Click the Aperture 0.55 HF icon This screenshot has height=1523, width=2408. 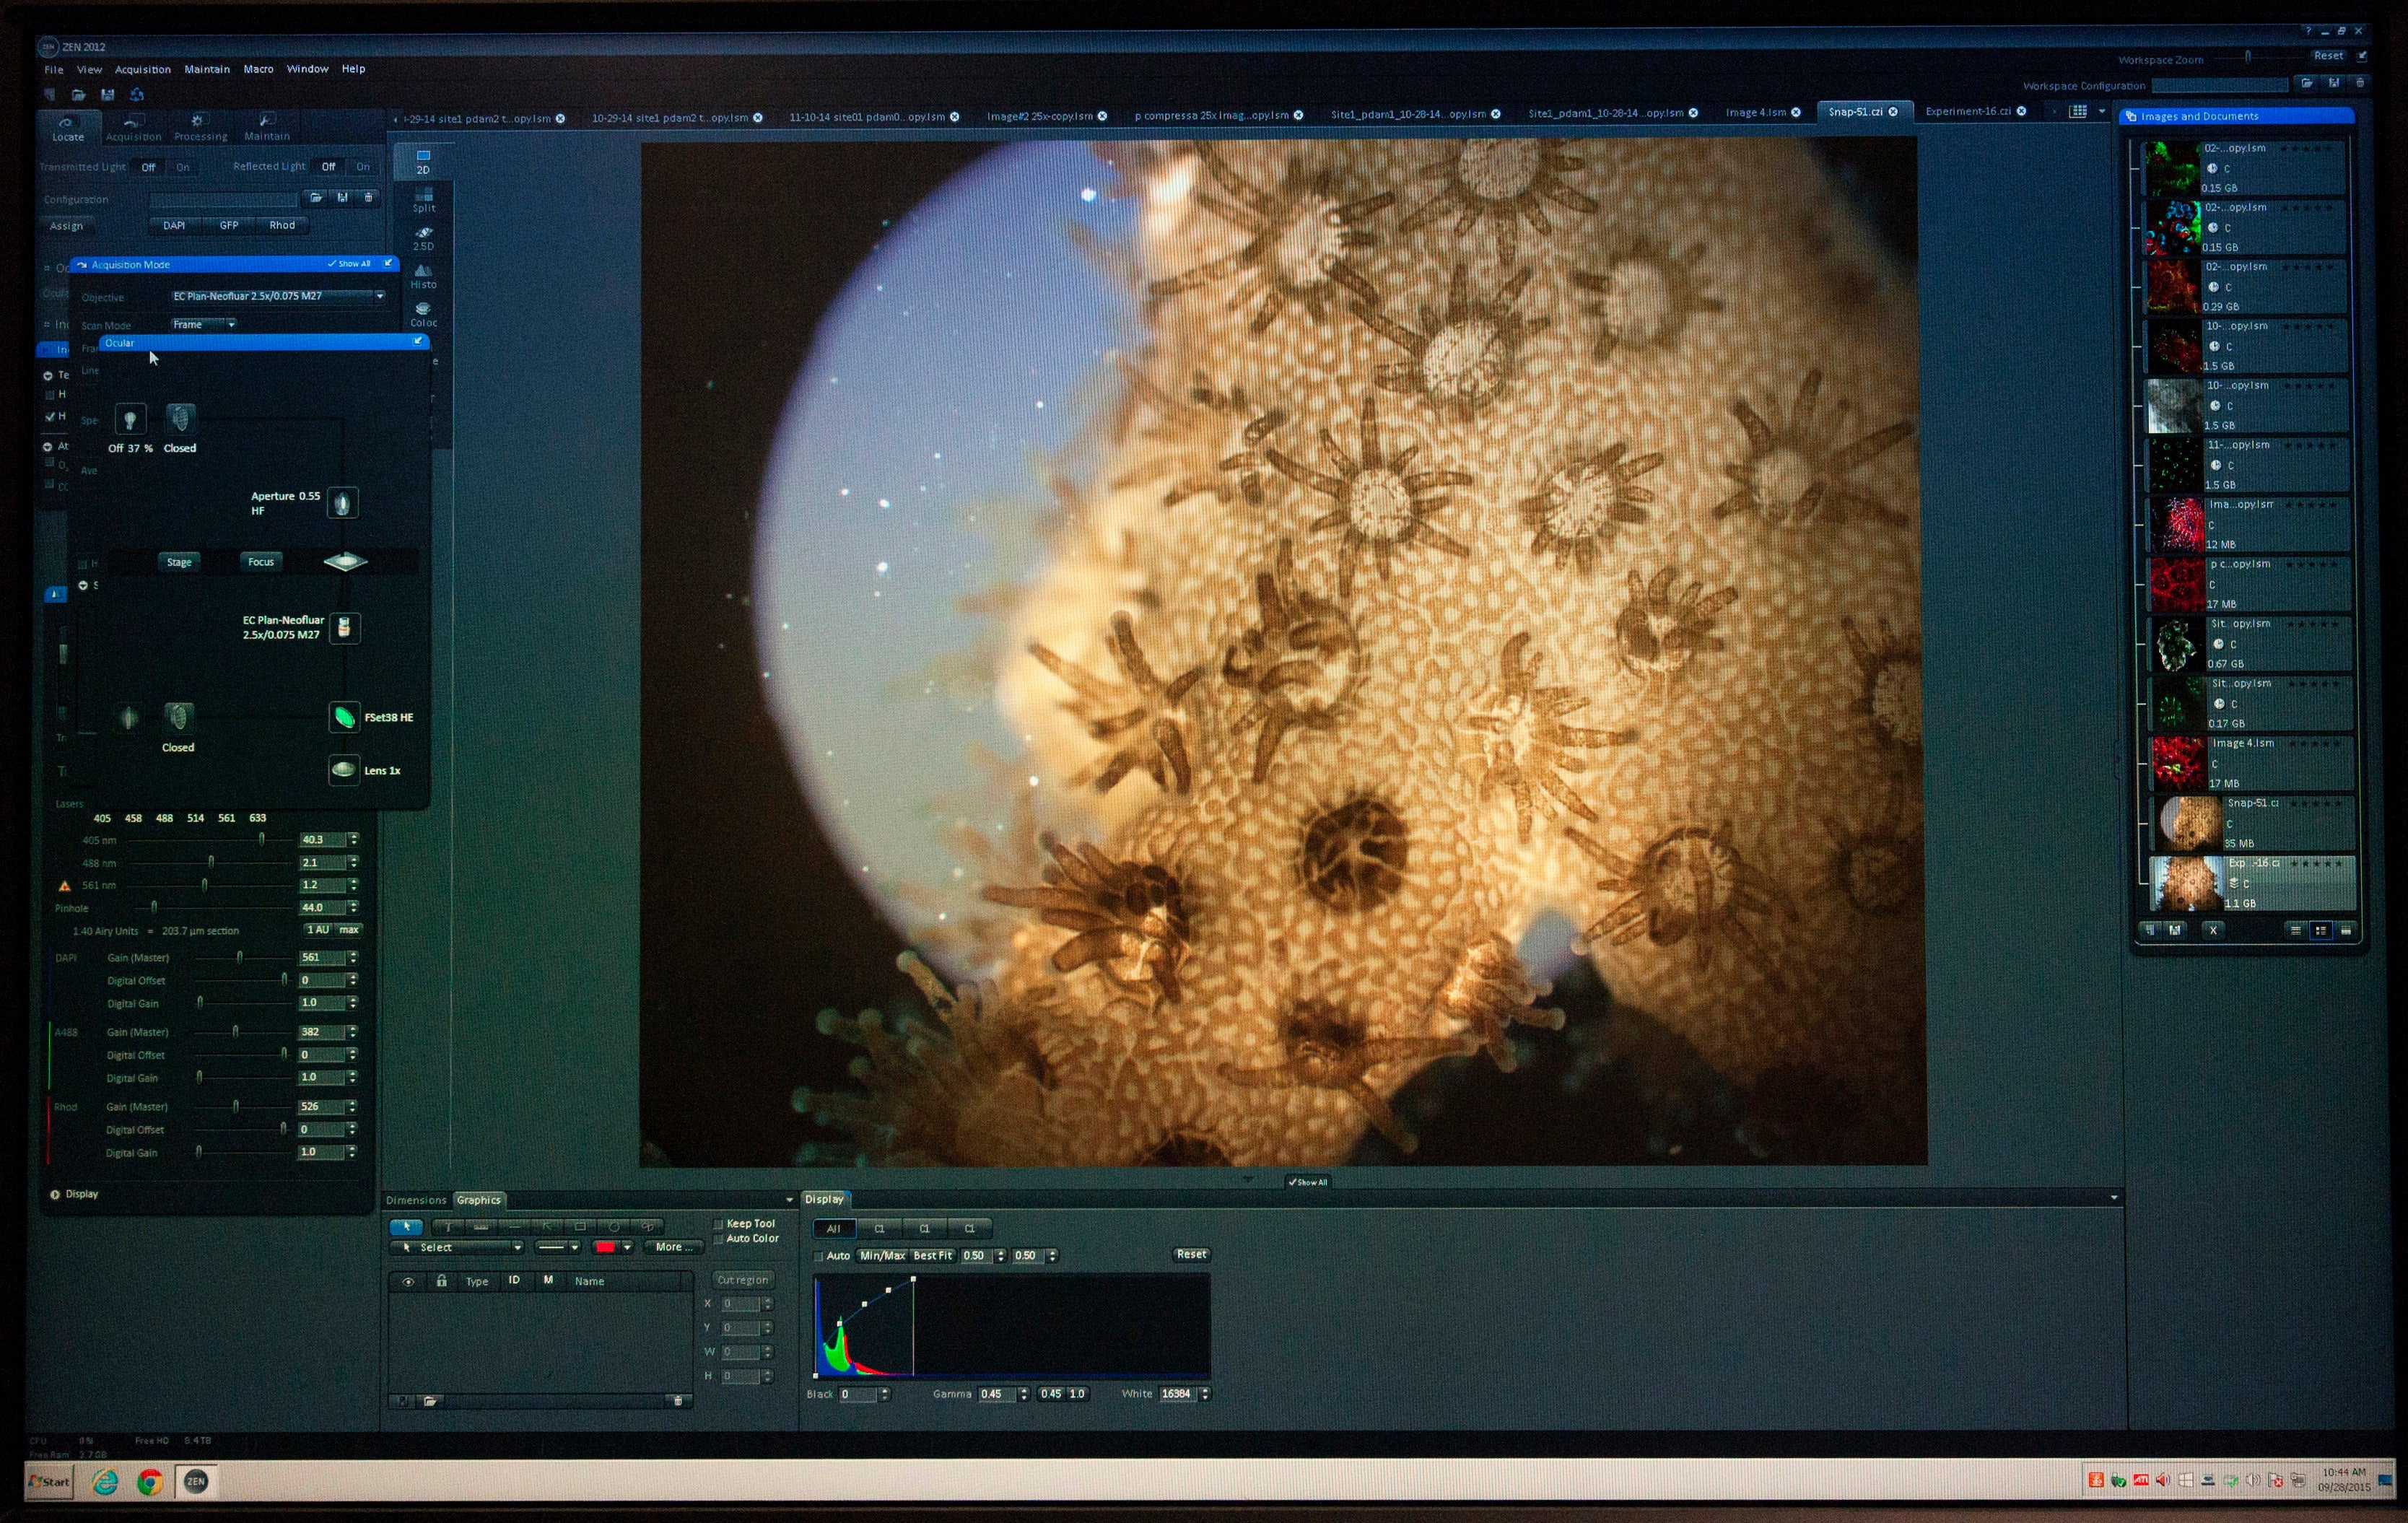pos(343,503)
